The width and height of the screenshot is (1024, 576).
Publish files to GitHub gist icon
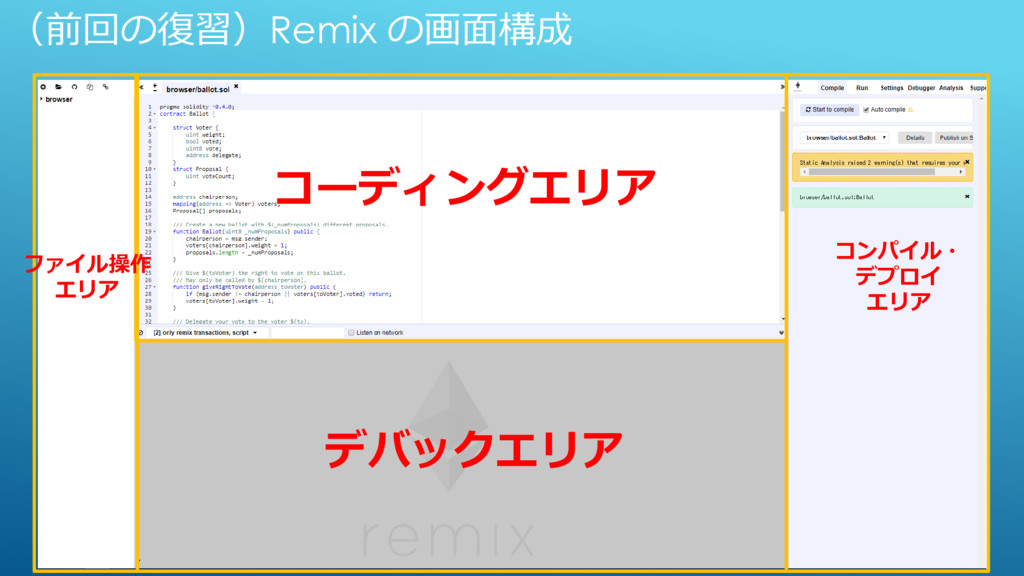pos(74,86)
